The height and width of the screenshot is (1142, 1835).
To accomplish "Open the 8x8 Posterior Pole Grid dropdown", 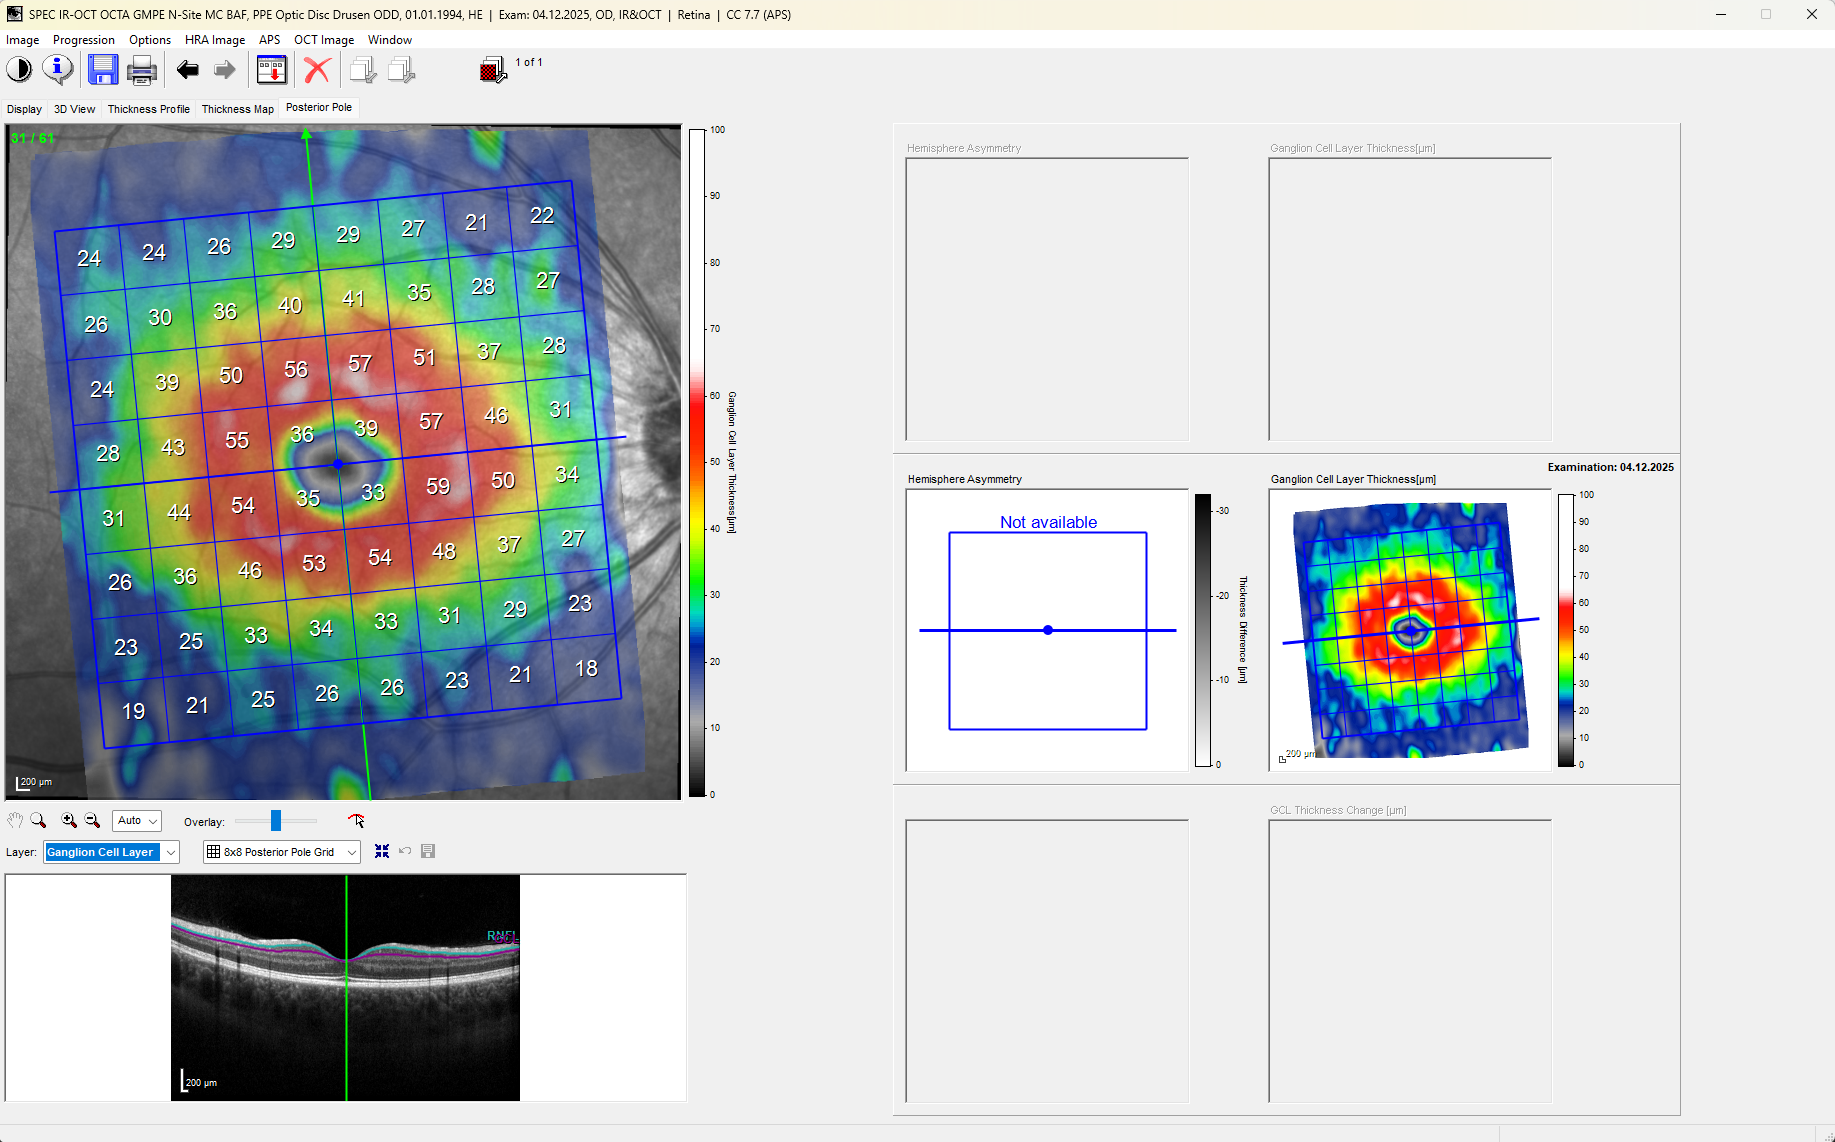I will click(x=281, y=852).
